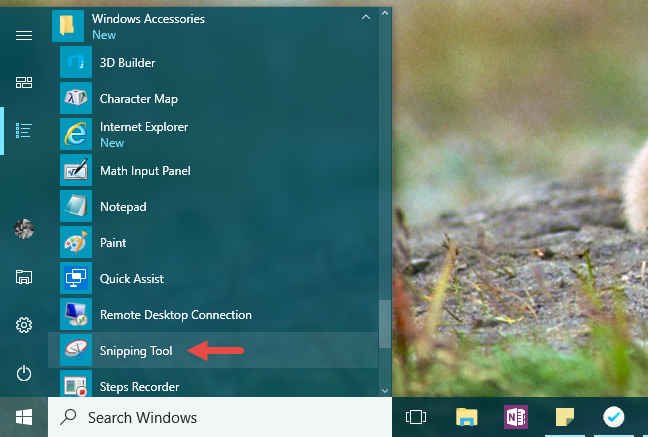
Task: Open File Explorer on the taskbar
Action: point(467,417)
